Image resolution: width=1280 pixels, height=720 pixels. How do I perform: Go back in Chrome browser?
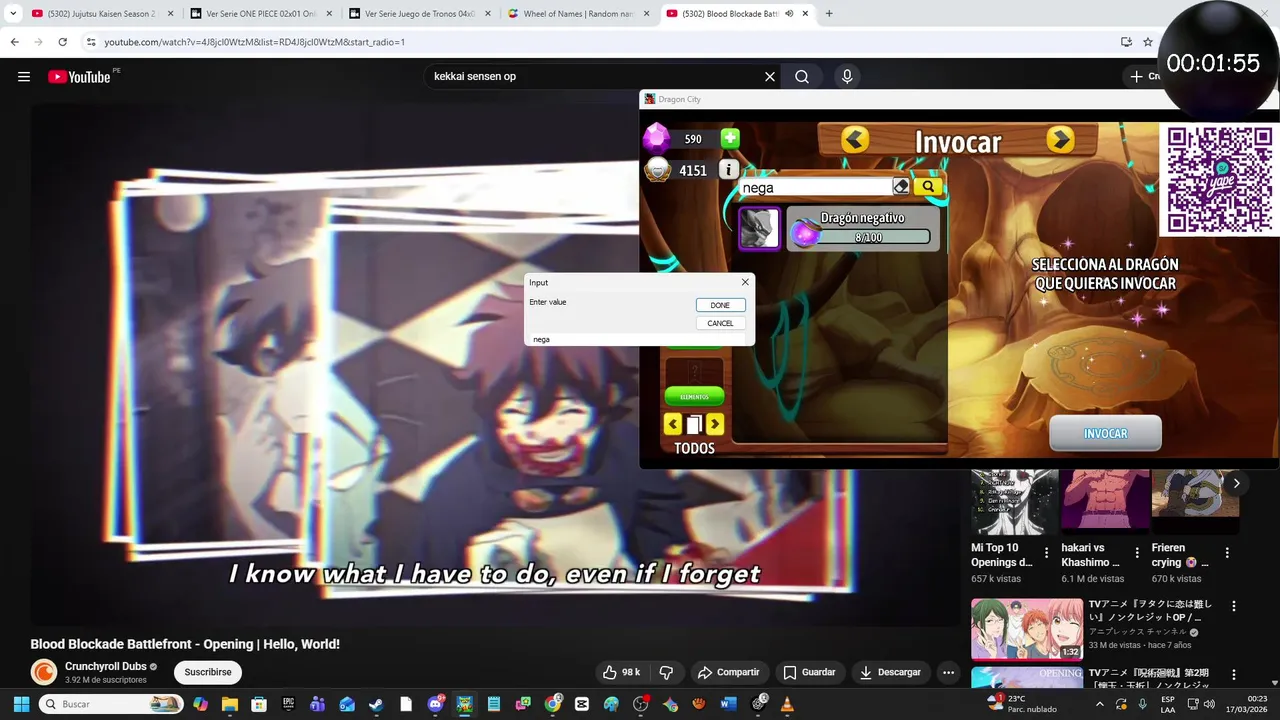(14, 42)
